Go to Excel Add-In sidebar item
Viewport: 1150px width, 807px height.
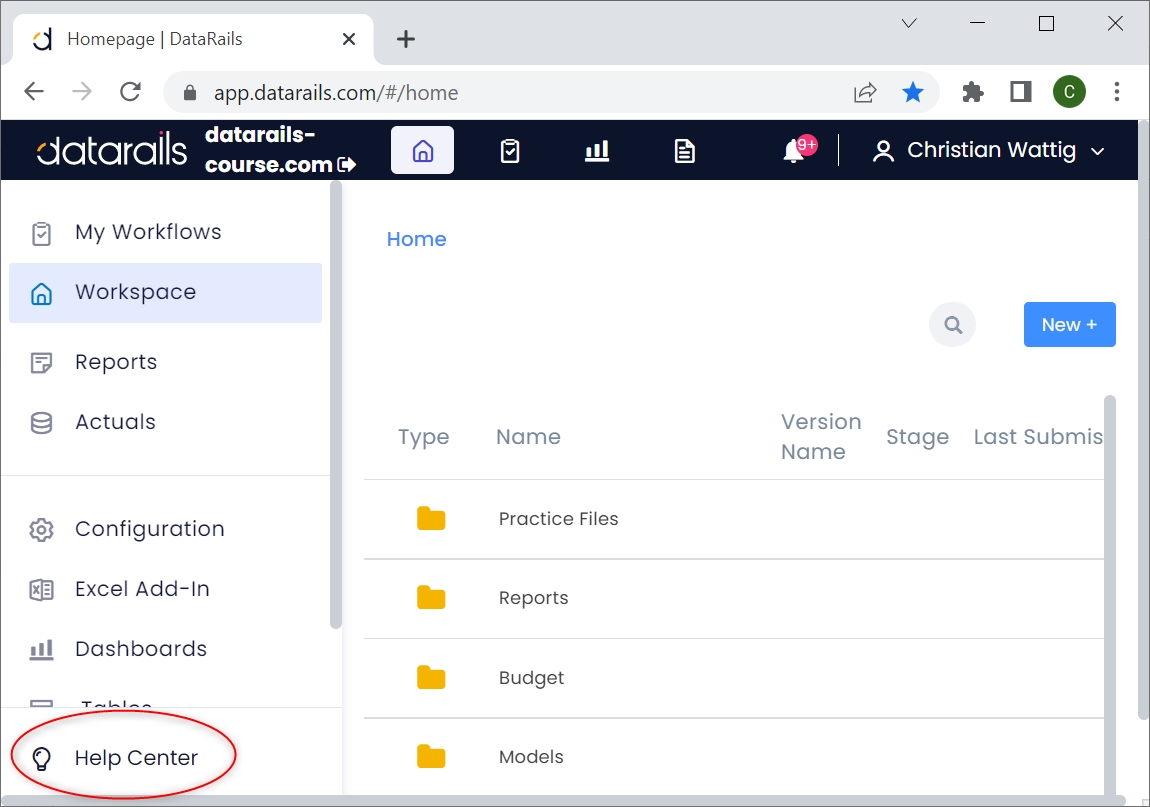[x=142, y=589]
